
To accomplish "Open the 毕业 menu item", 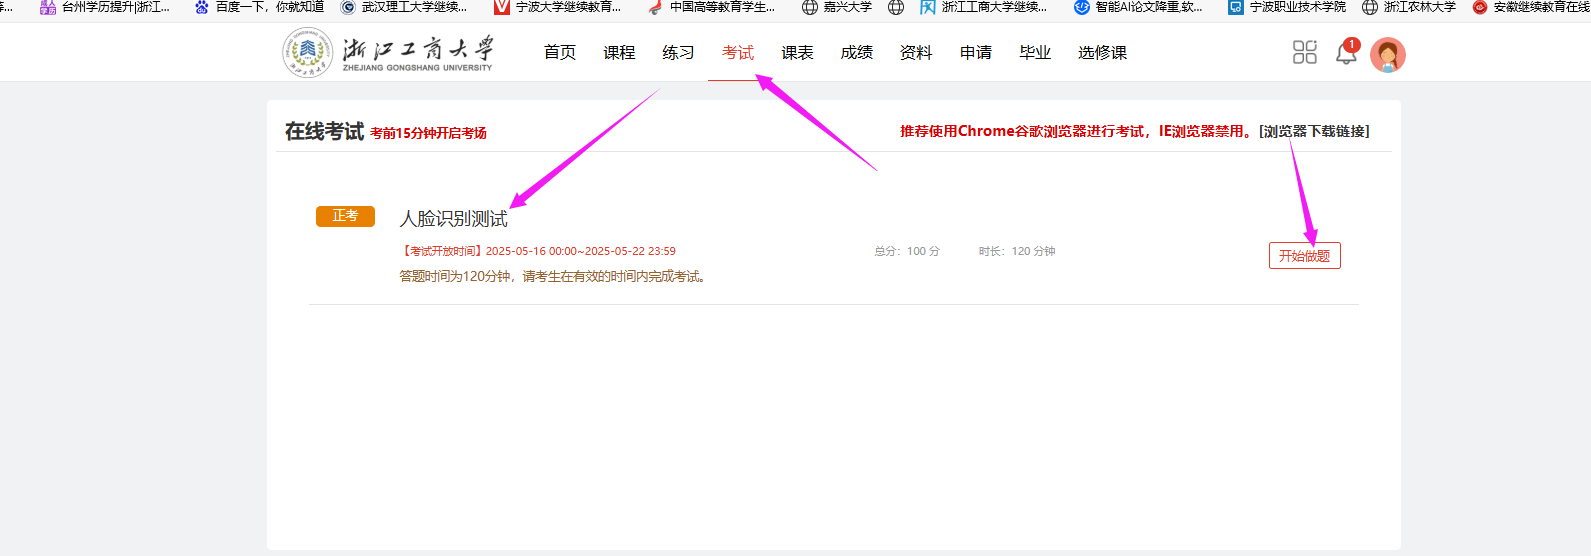I will pos(1035,53).
